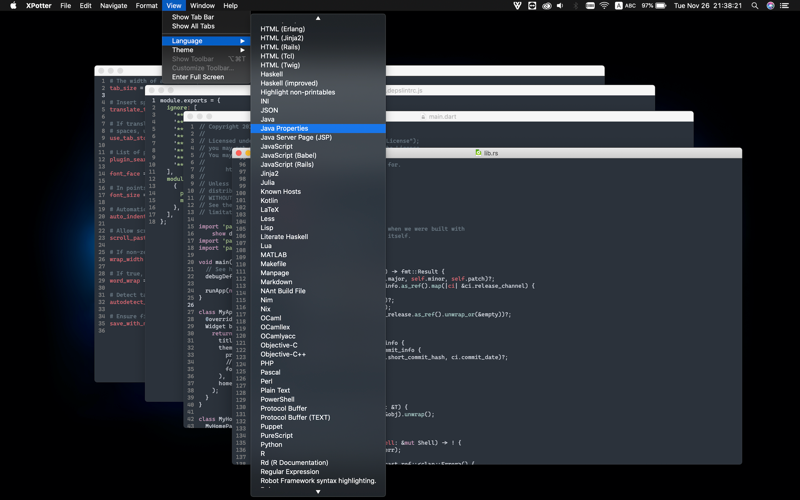Open the File menu
This screenshot has width=800, height=500.
(x=66, y=6)
